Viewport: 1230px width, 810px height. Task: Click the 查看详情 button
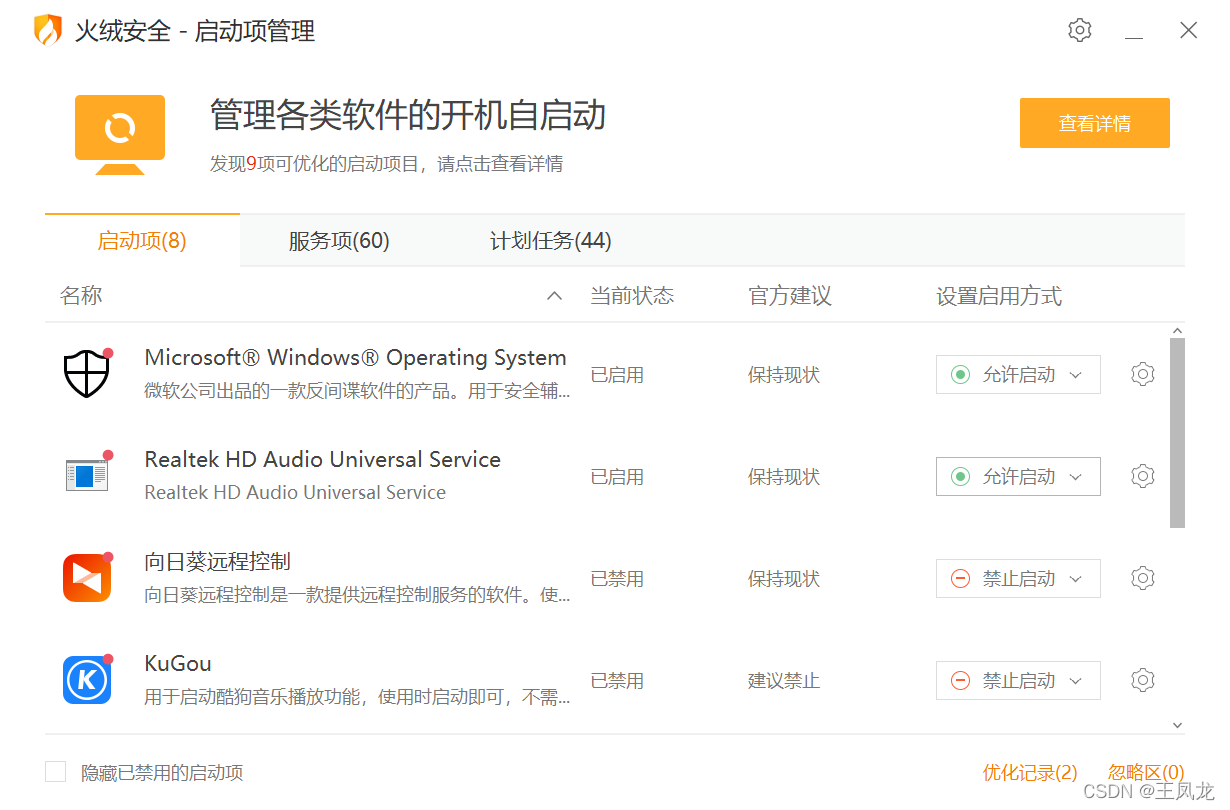point(1095,123)
